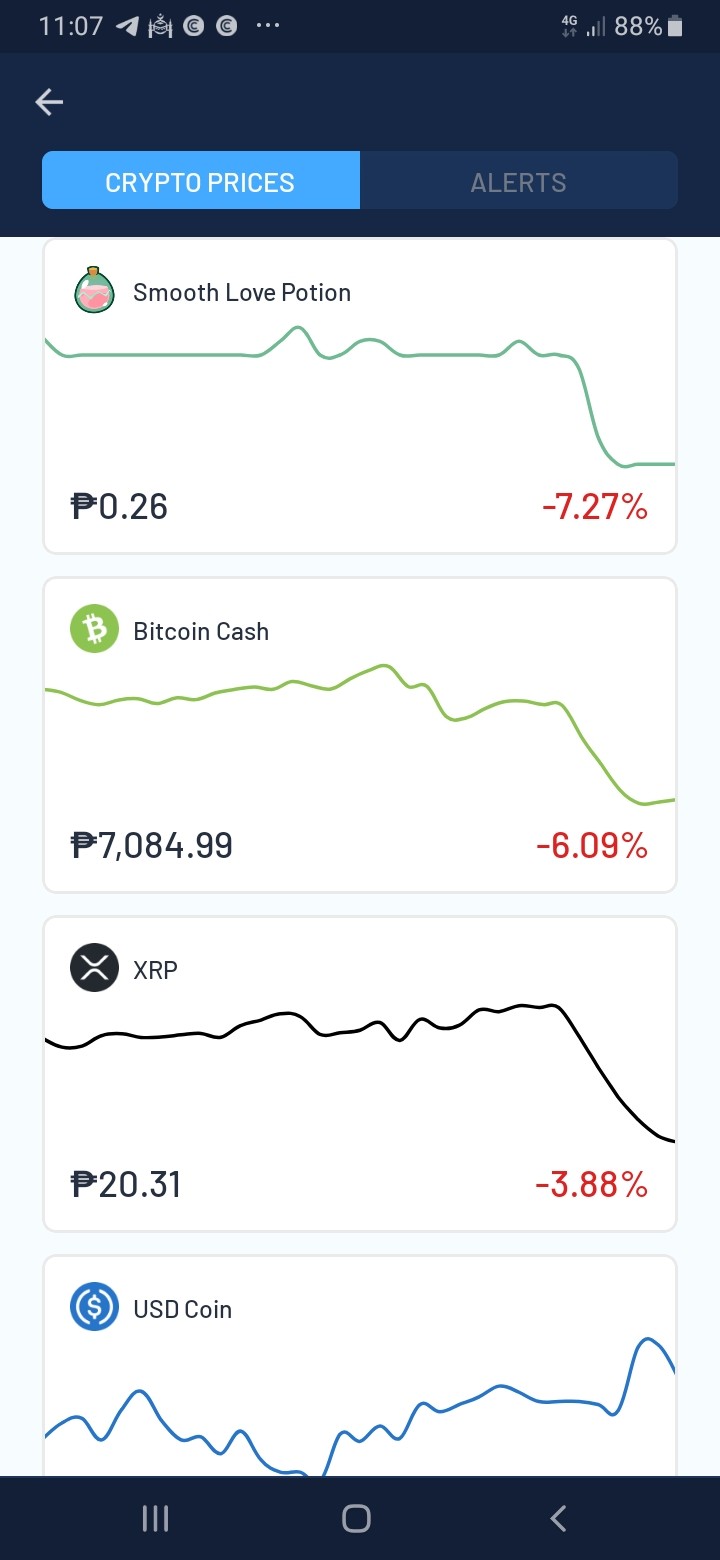The height and width of the screenshot is (1560, 720).
Task: Tap the Android navigation back chevron
Action: click(x=559, y=1519)
